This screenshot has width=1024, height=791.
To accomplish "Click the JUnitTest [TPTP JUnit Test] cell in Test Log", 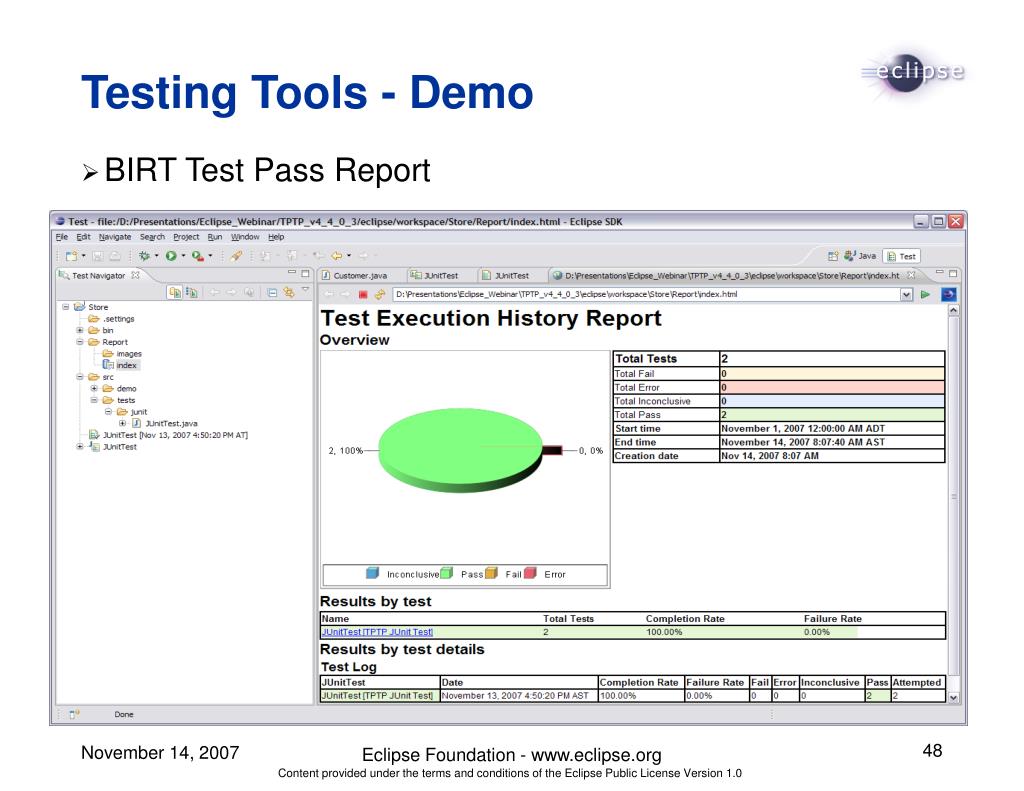I will coord(379,696).
